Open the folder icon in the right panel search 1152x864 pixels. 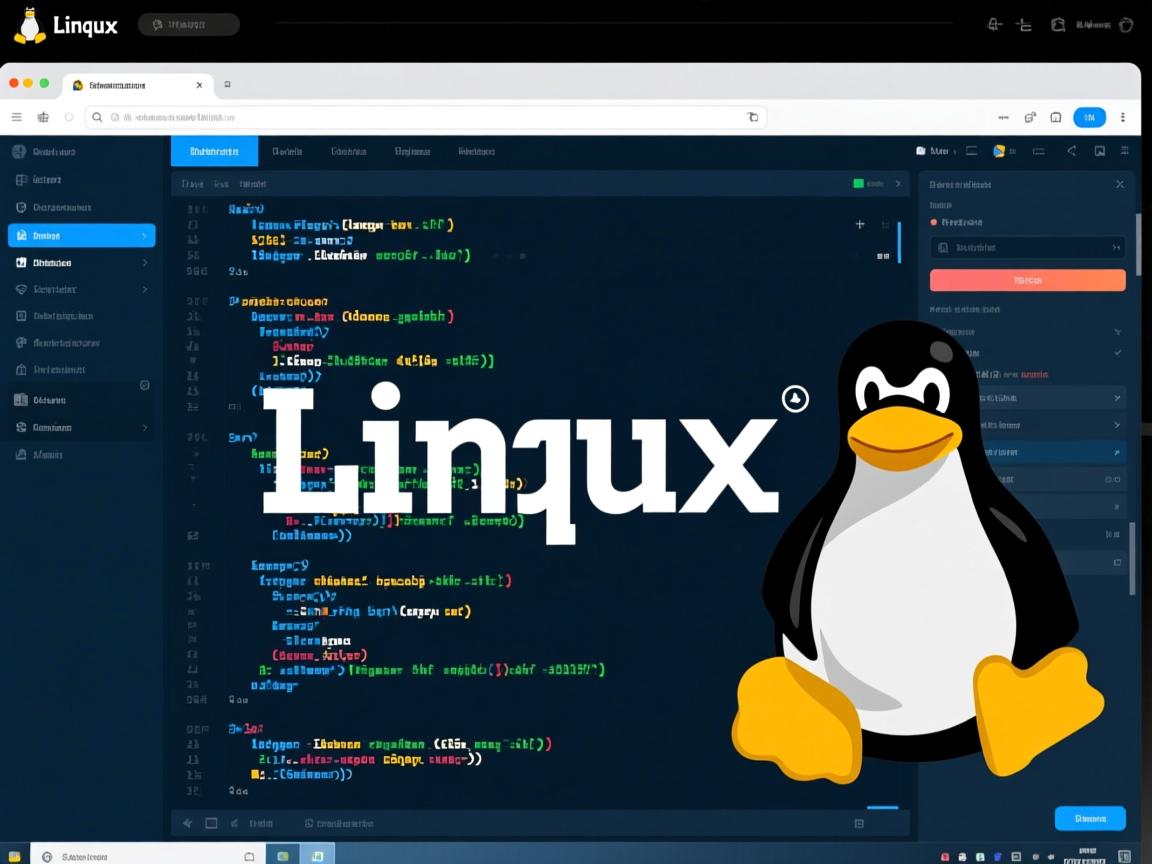pos(943,247)
